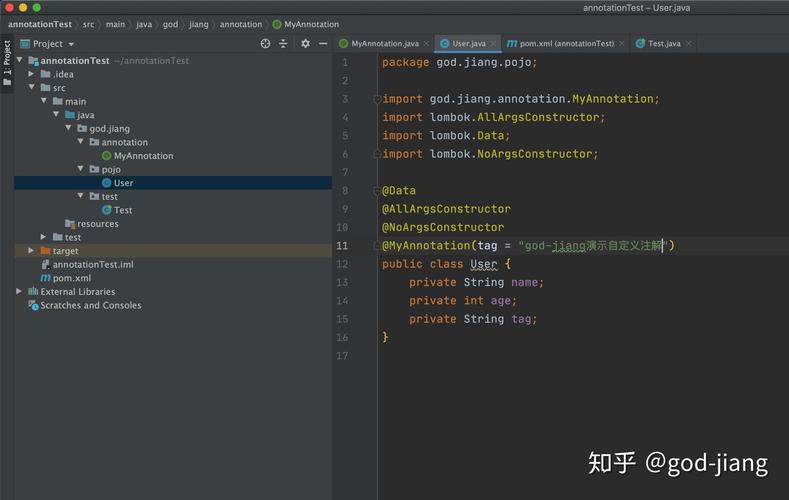Screen dimensions: 789x500
Task: Click the User class icon in tree
Action: [x=107, y=183]
